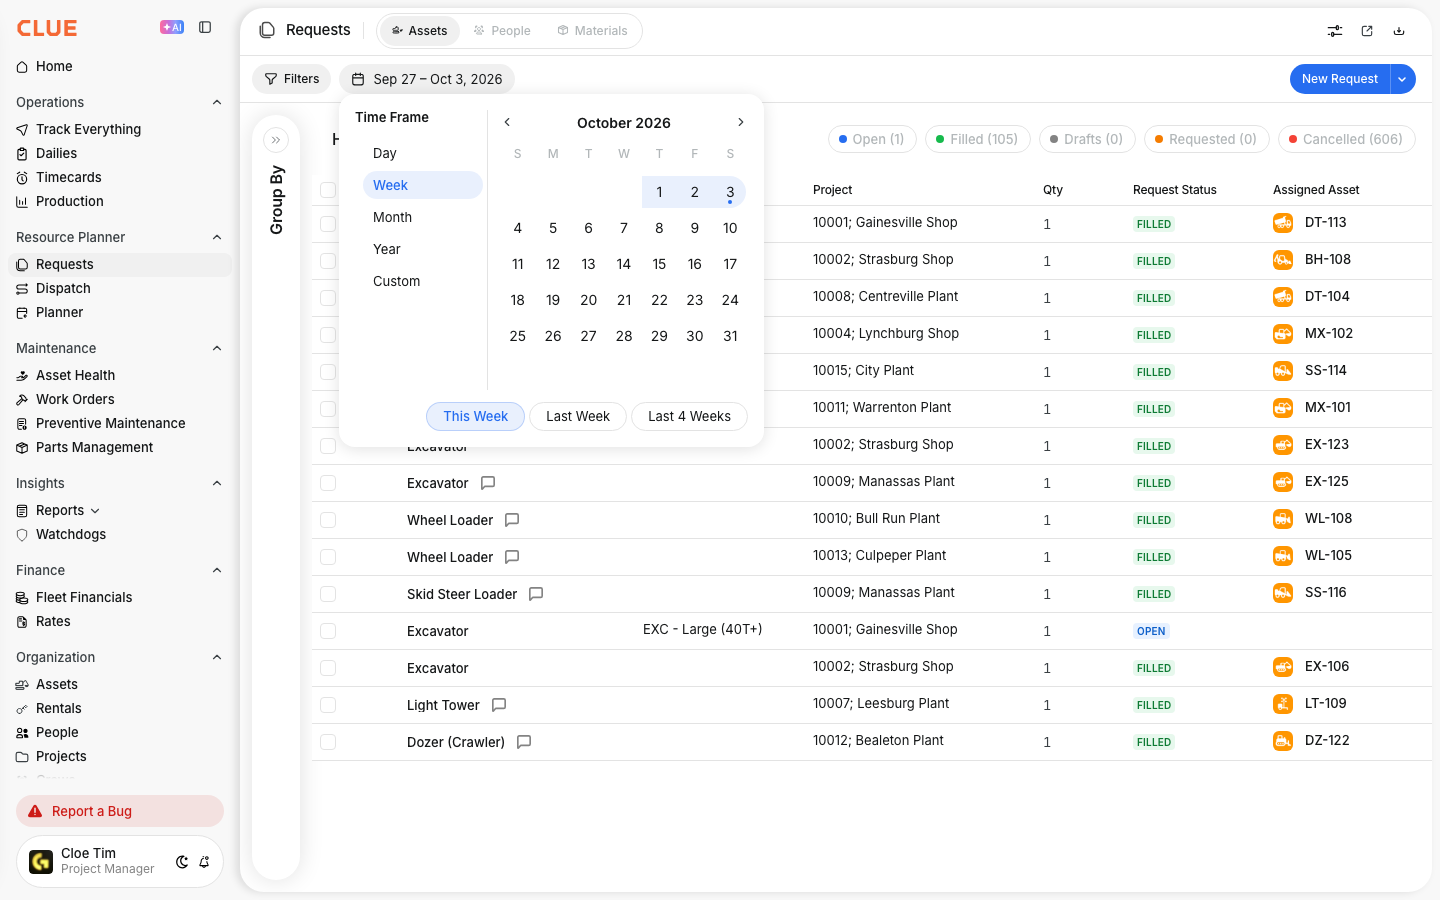Choose Month in Time Frame list
This screenshot has height=900, width=1440.
pos(422,217)
